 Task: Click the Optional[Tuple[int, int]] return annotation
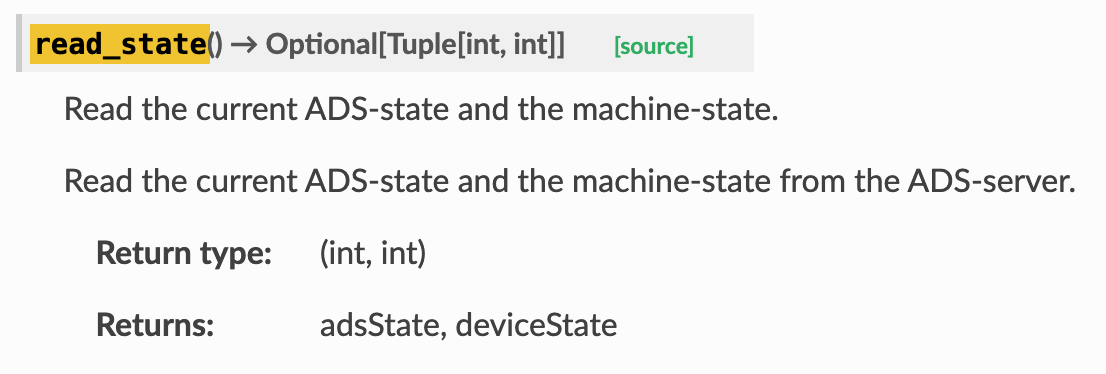click(415, 45)
